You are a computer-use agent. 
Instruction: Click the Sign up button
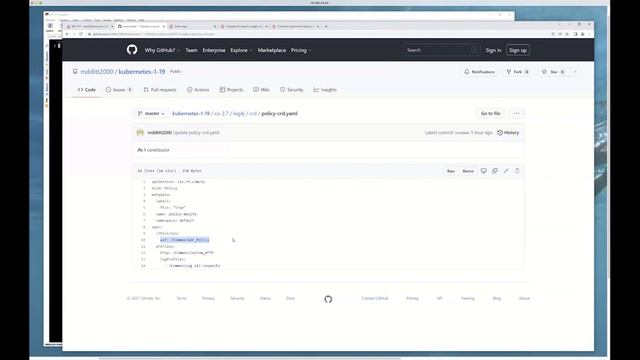pos(518,50)
